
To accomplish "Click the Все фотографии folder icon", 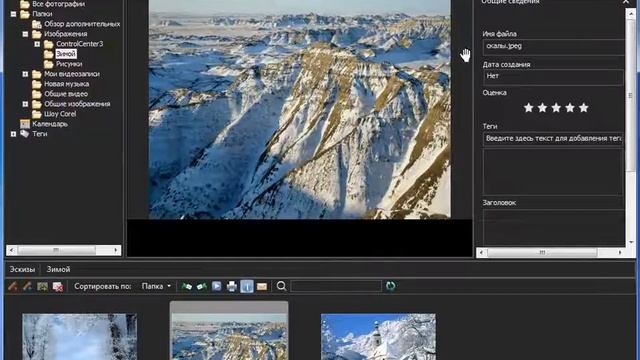I will [x=25, y=4].
